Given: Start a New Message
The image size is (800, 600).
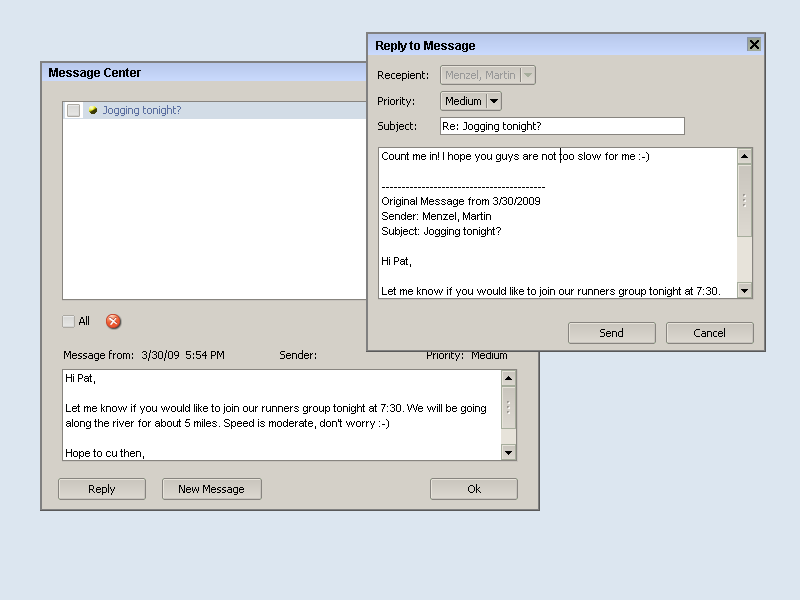Looking at the screenshot, I should click(211, 489).
